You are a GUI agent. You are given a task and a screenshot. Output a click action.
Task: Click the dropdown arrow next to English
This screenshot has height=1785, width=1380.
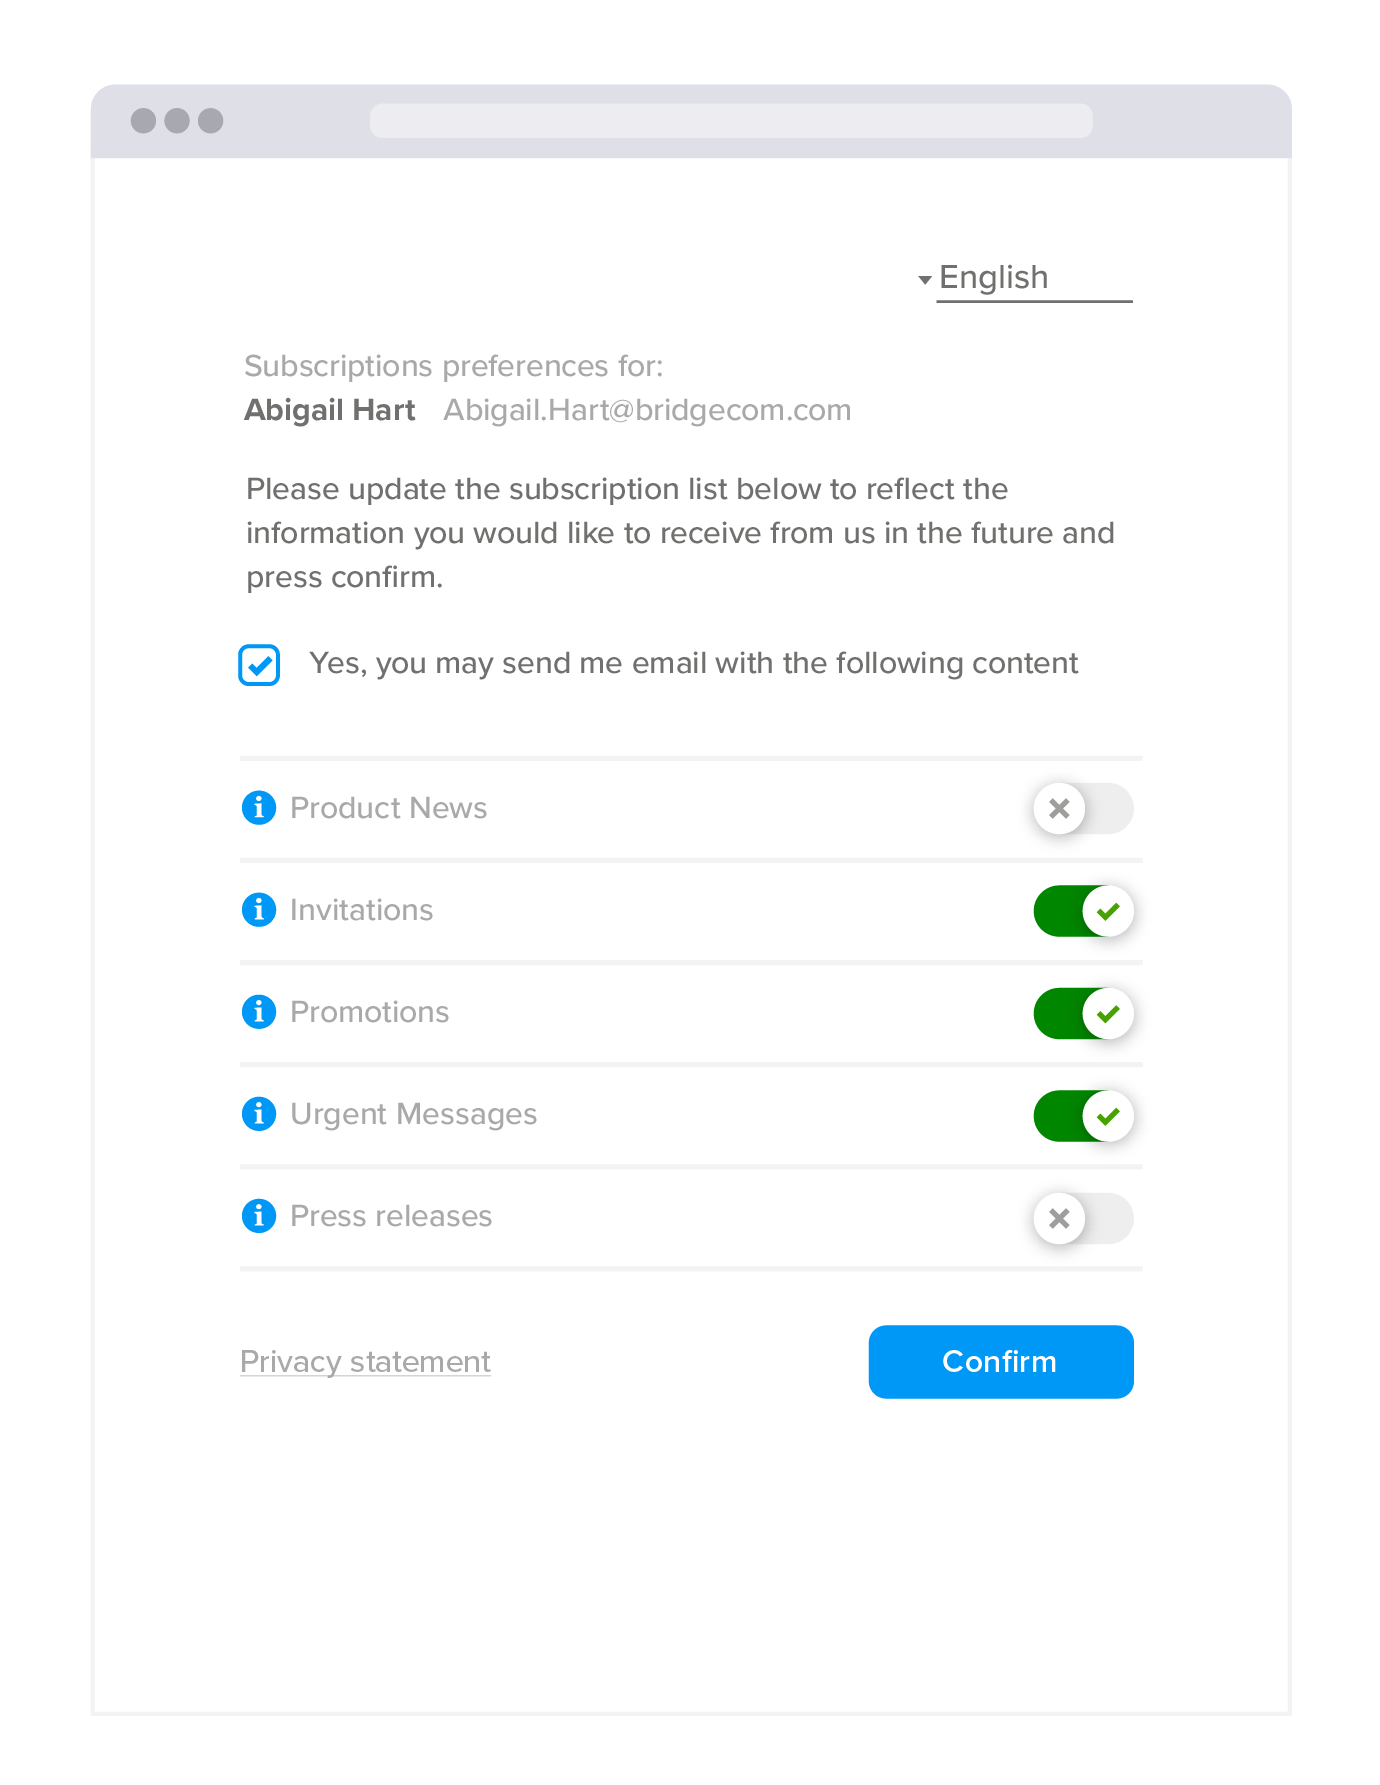pyautogui.click(x=925, y=280)
